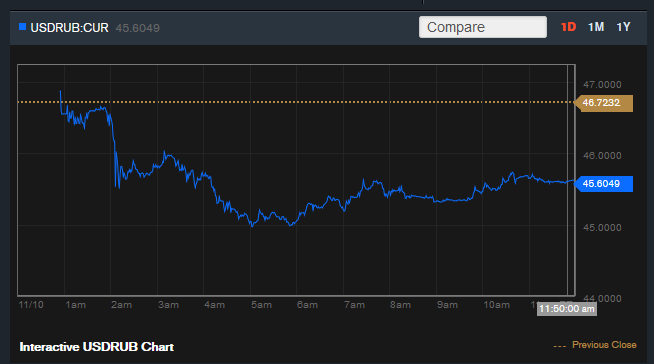Switch to the 1M time range

click(596, 27)
